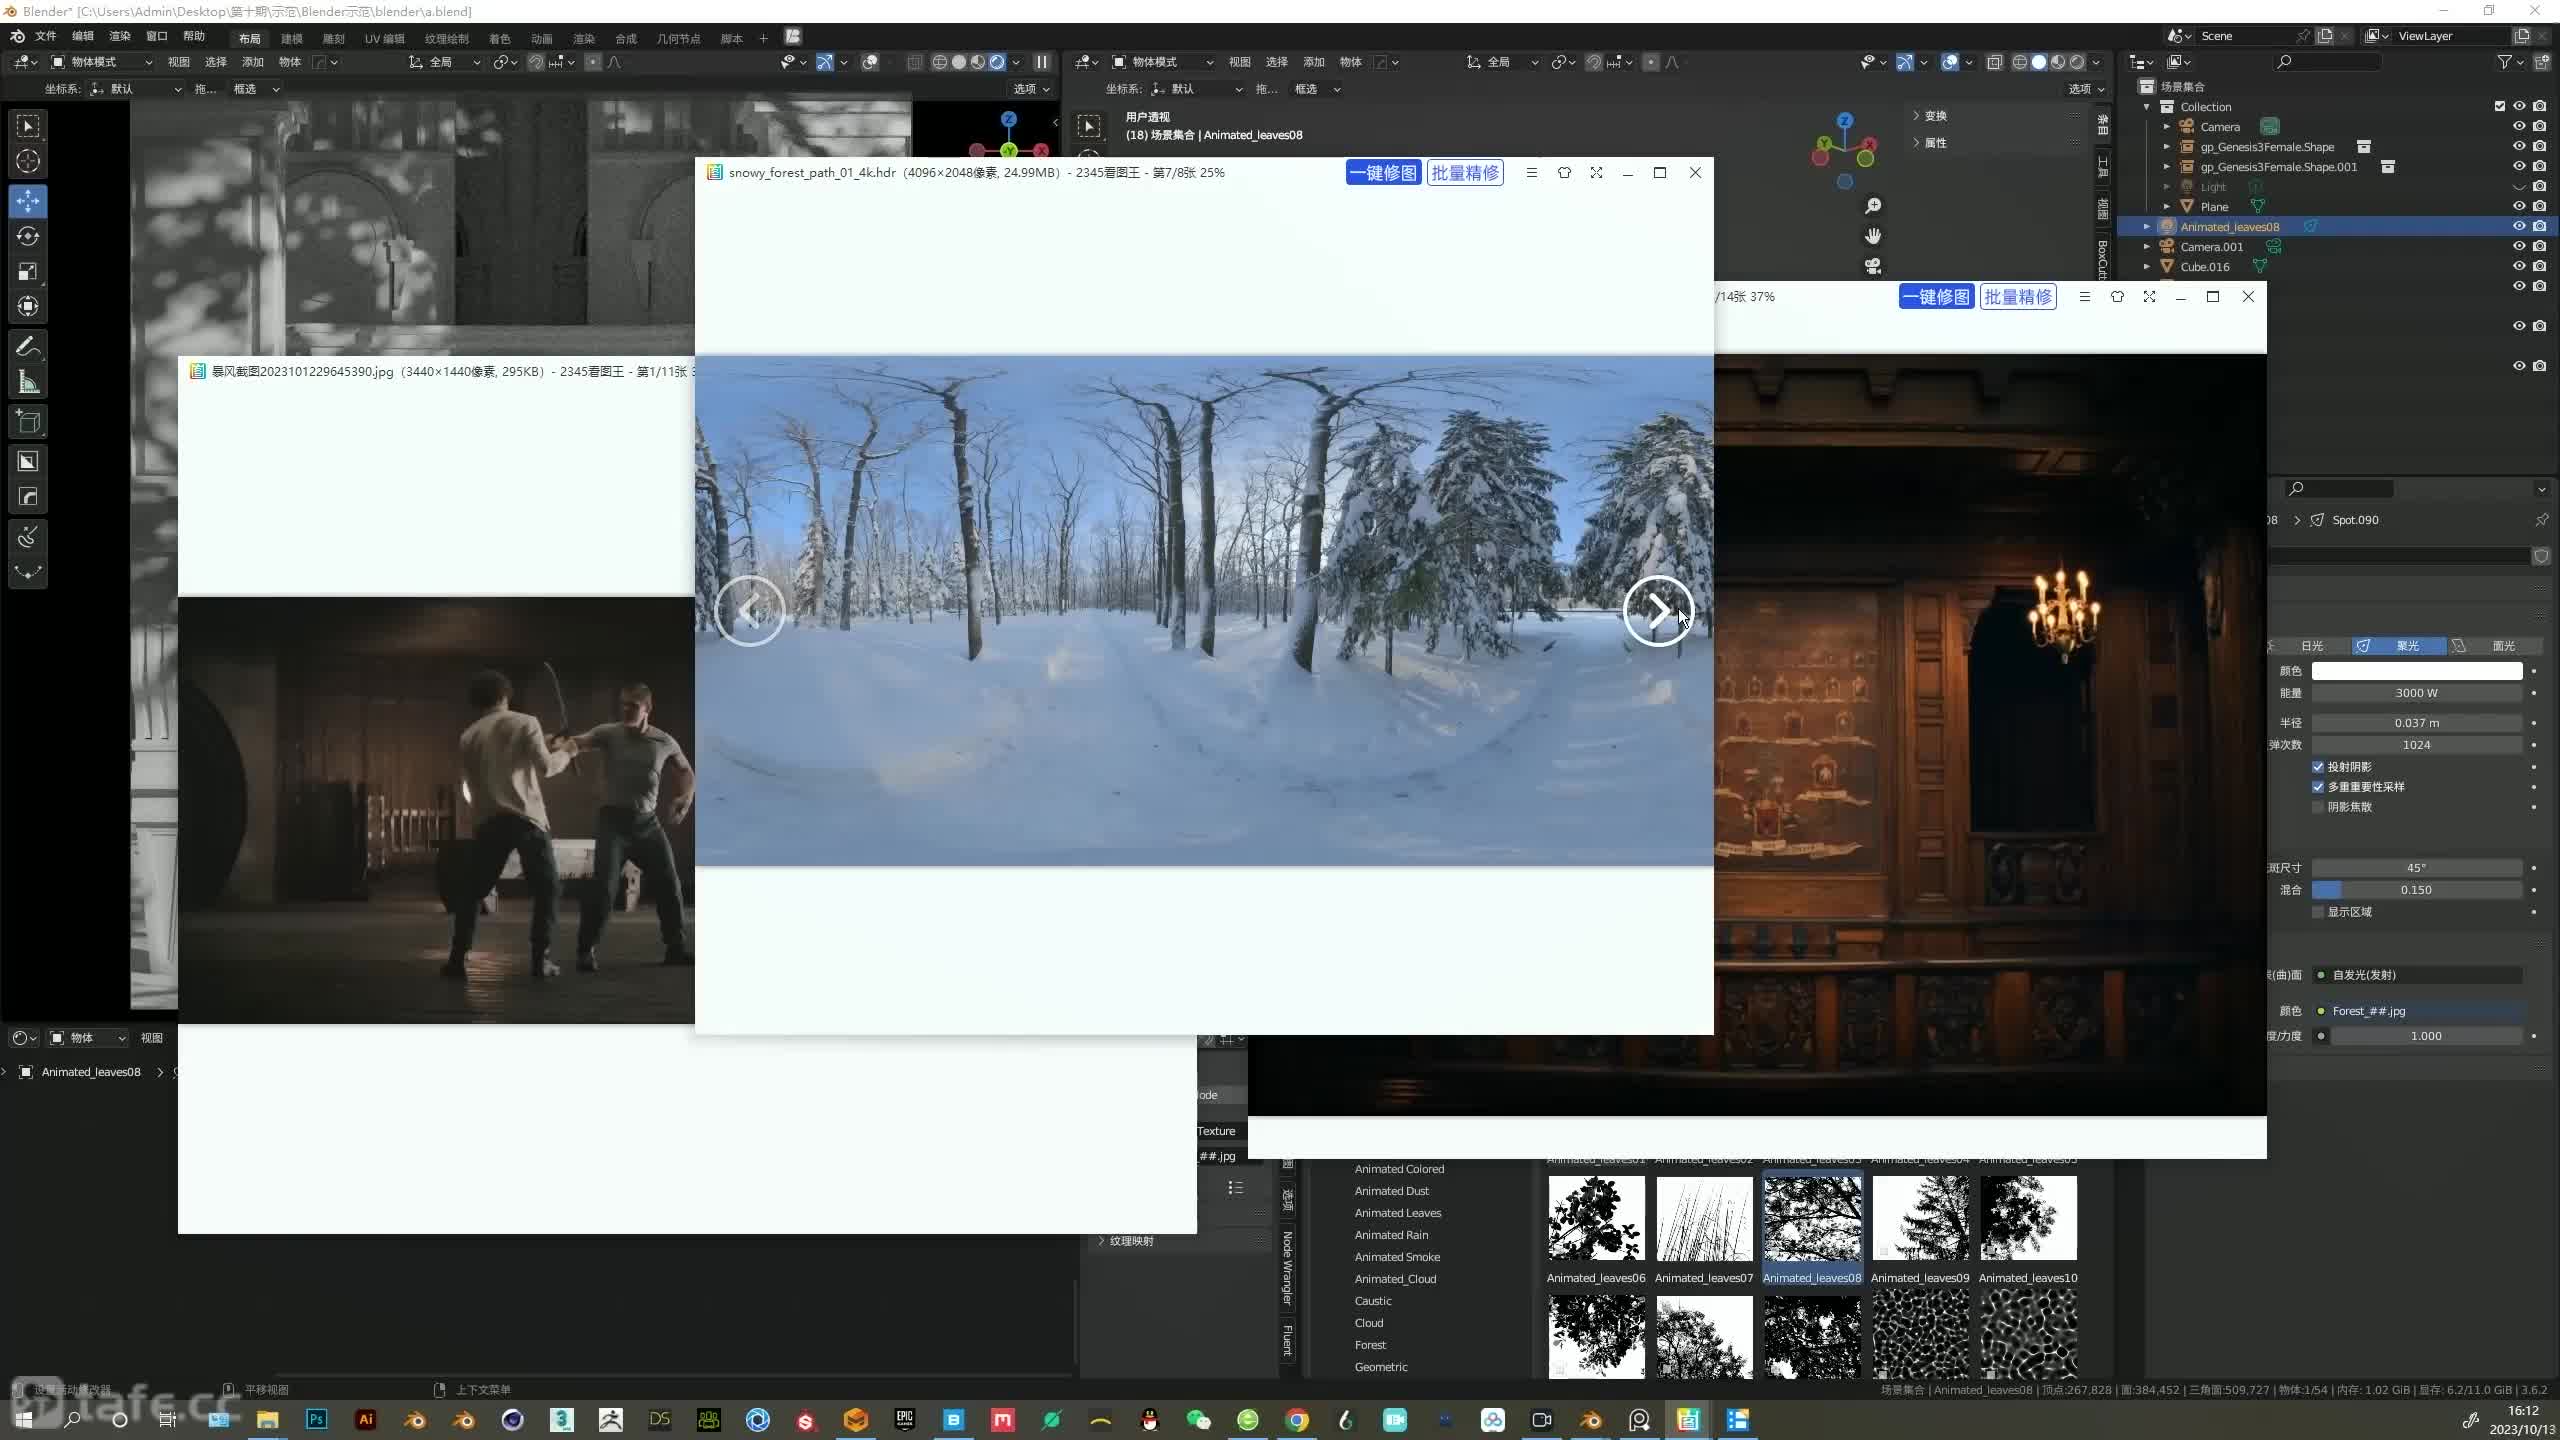Viewport: 2560px width, 1440px height.
Task: Hide Plane object eye icon in outliner
Action: 2519,206
